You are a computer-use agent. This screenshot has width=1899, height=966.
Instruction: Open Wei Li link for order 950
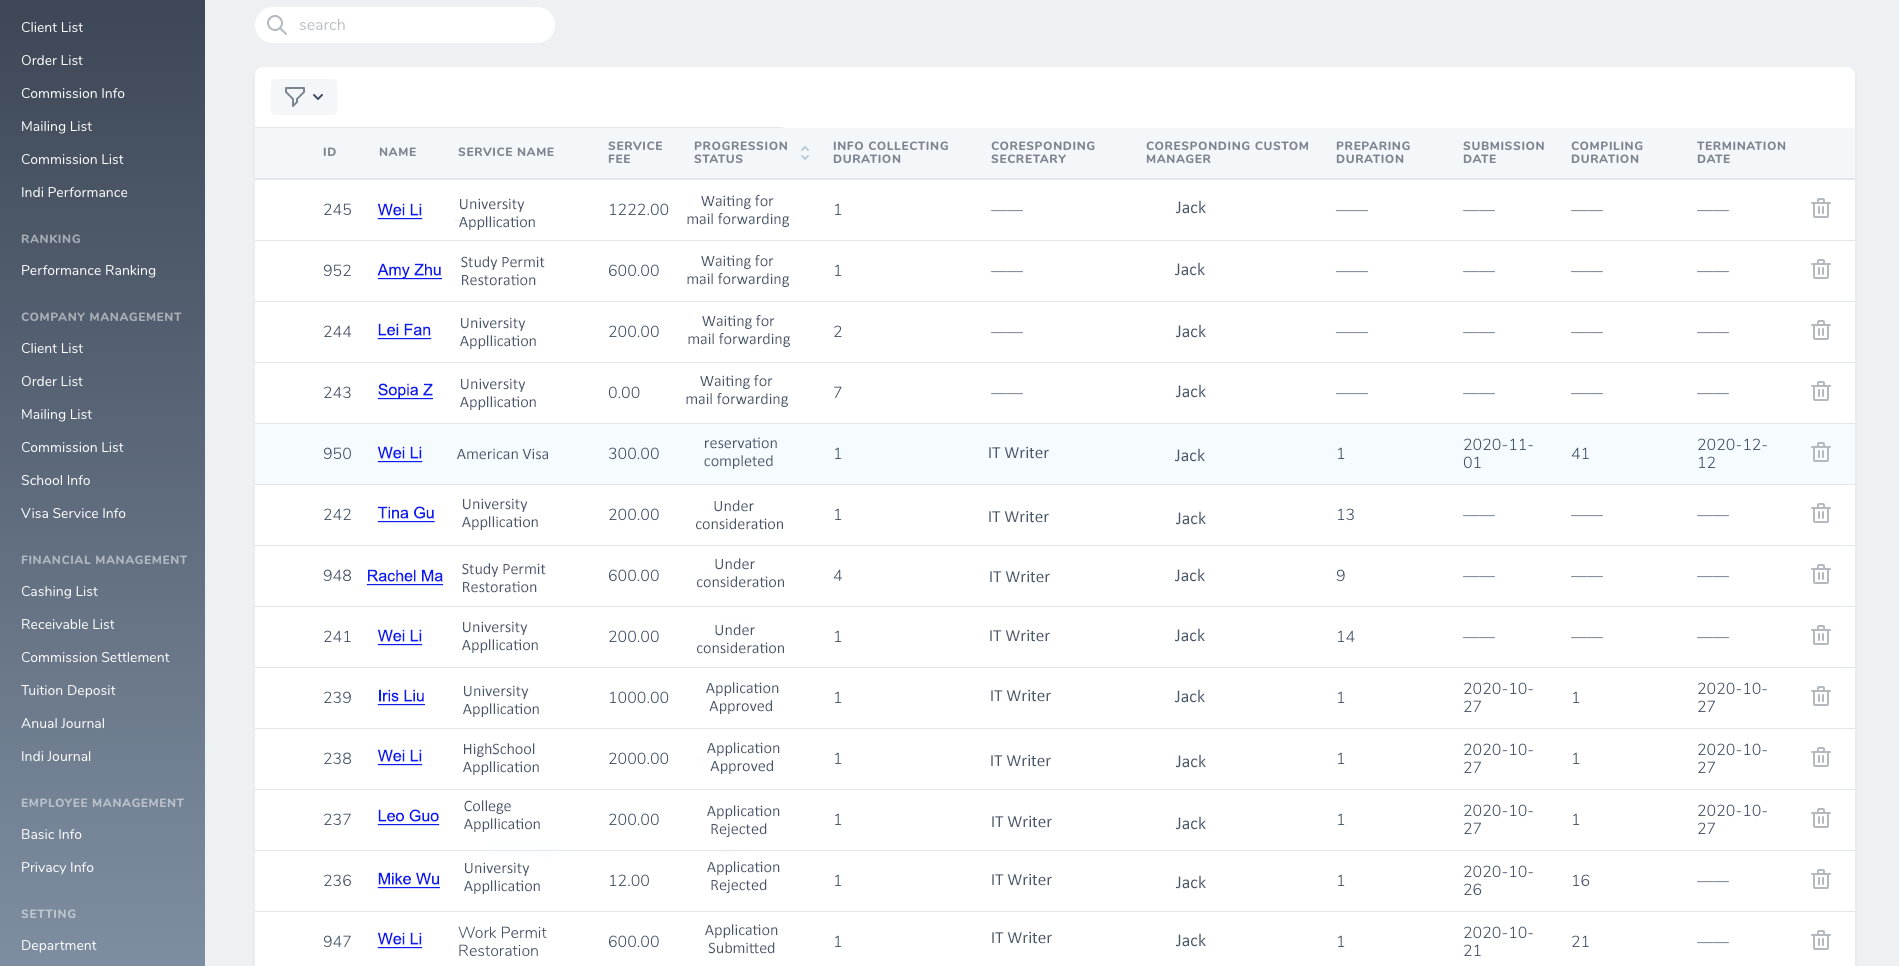click(x=400, y=453)
